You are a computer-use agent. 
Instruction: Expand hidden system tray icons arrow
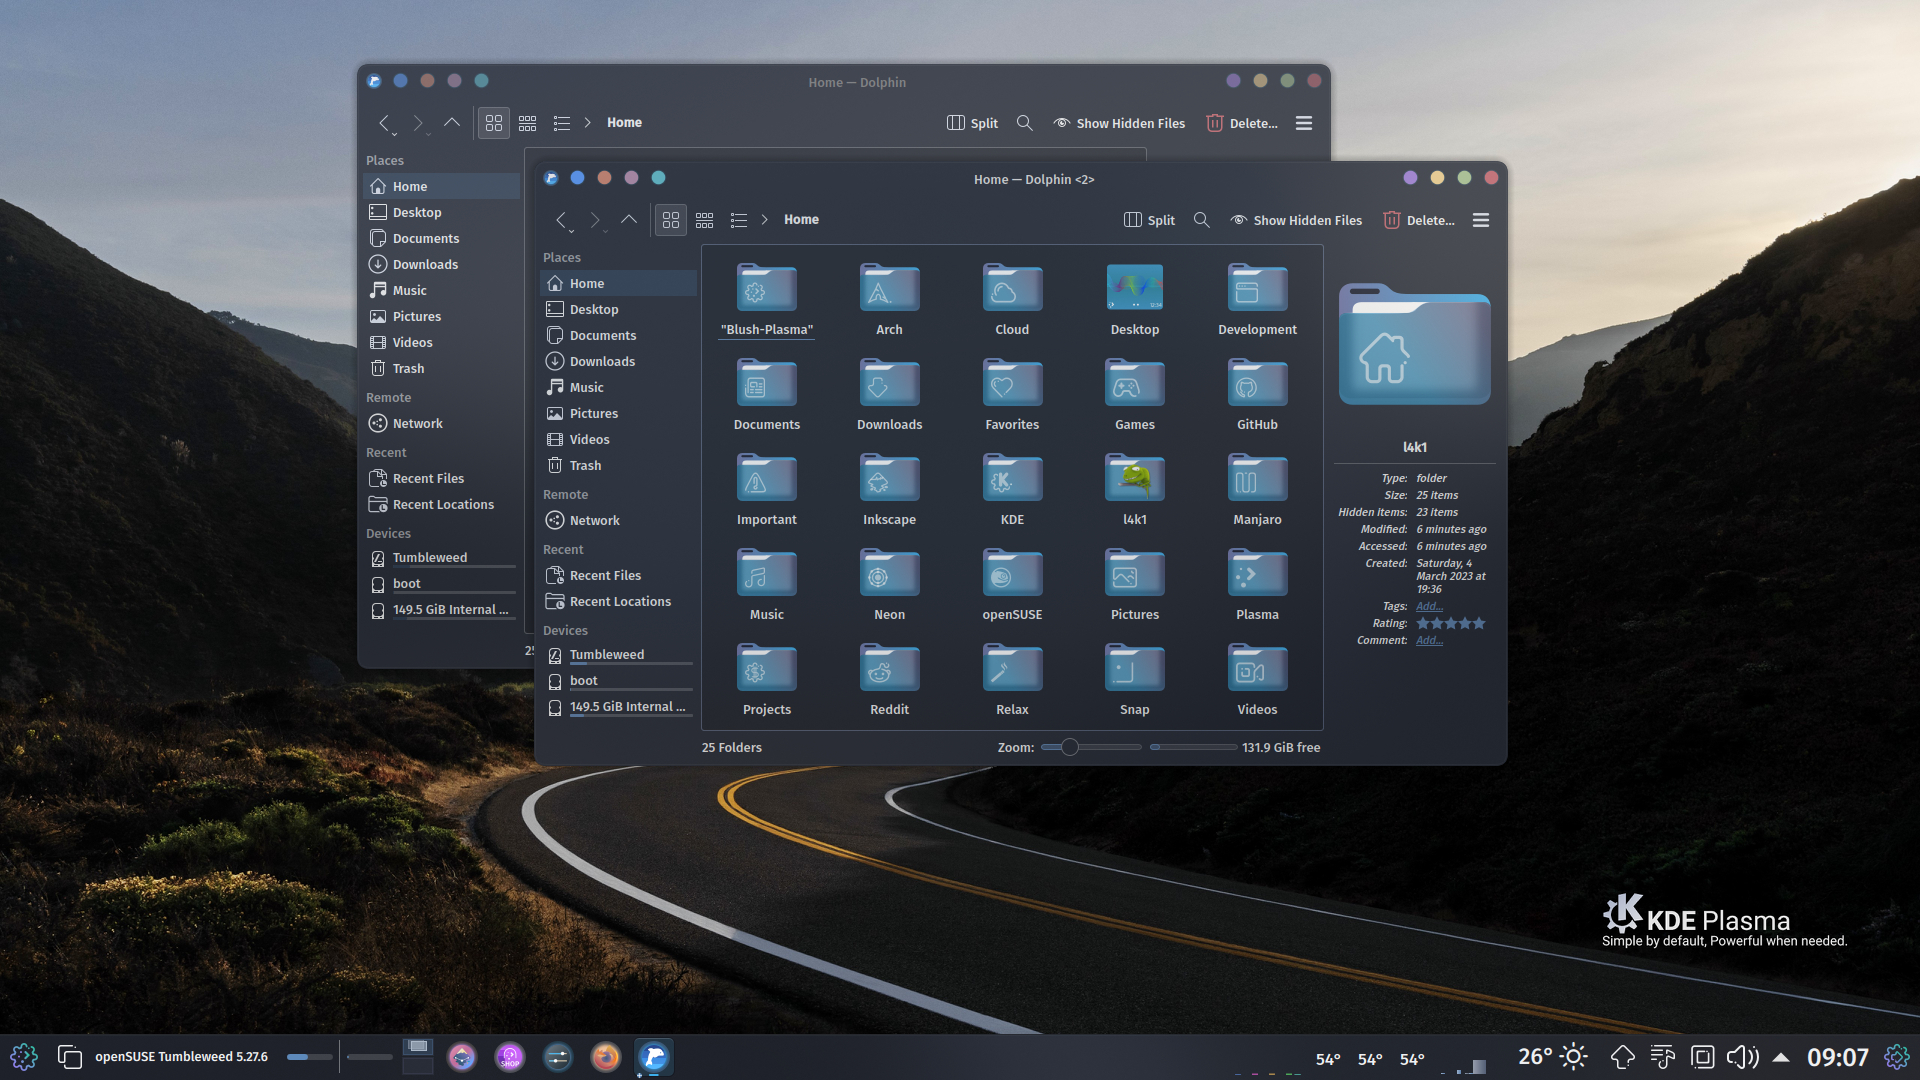point(1781,1057)
